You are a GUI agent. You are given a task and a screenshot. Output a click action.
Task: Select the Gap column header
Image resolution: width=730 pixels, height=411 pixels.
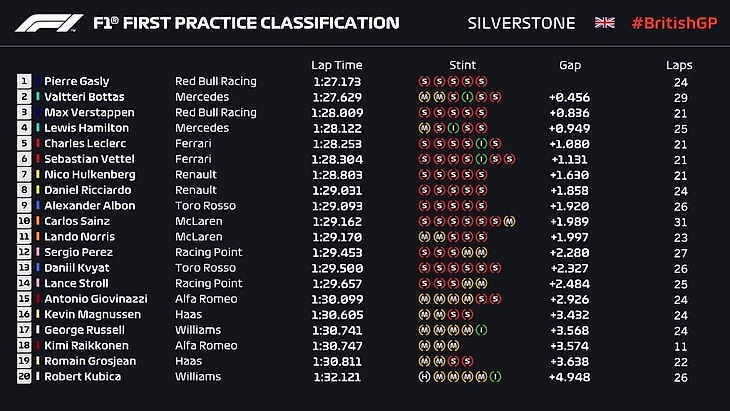570,65
